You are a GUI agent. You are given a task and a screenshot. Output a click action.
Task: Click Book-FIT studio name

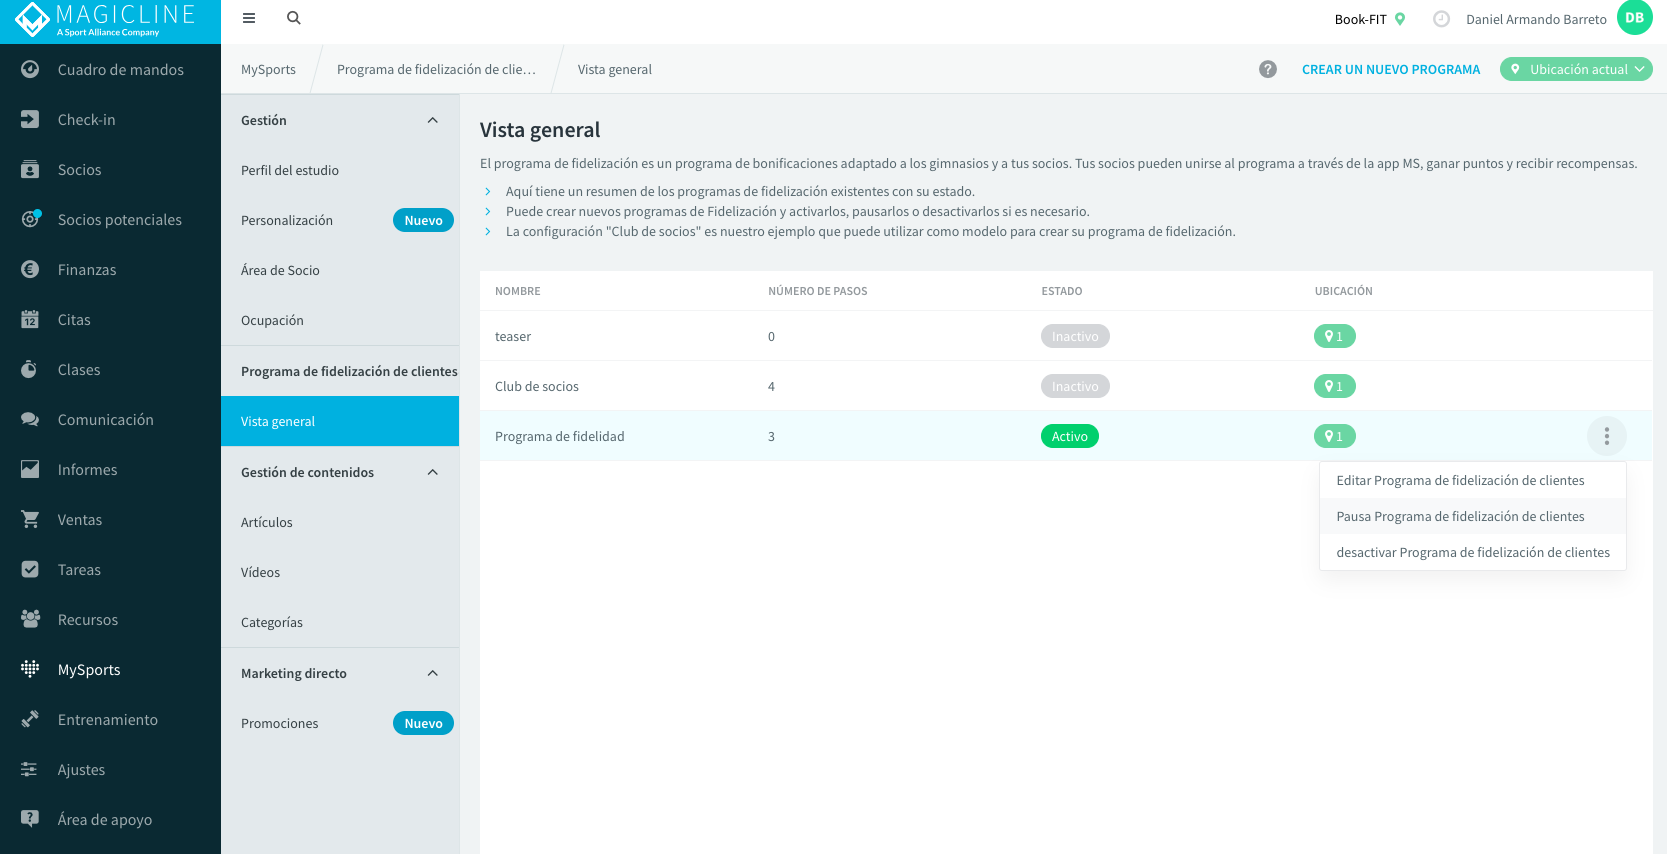[1360, 19]
